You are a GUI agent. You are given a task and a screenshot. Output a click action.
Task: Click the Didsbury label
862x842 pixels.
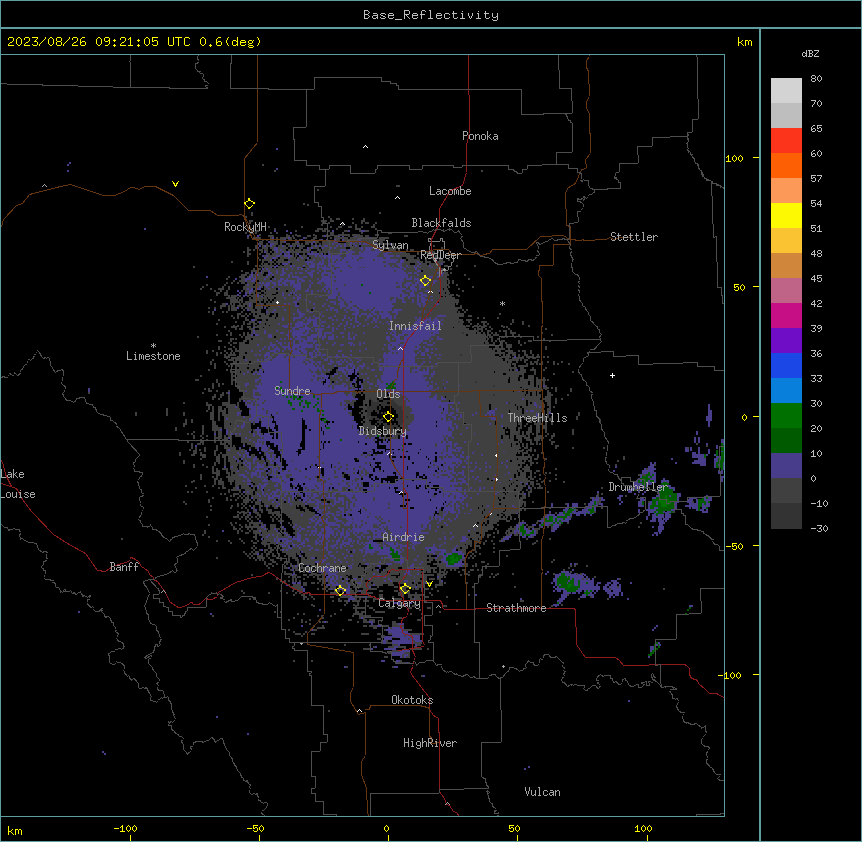coord(382,431)
